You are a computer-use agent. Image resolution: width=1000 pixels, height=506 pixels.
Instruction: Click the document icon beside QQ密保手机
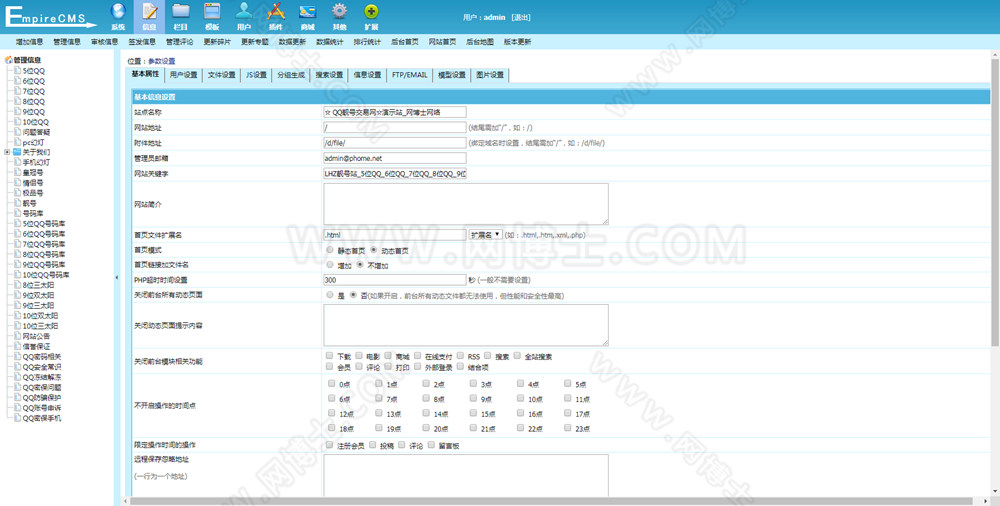(x=18, y=419)
